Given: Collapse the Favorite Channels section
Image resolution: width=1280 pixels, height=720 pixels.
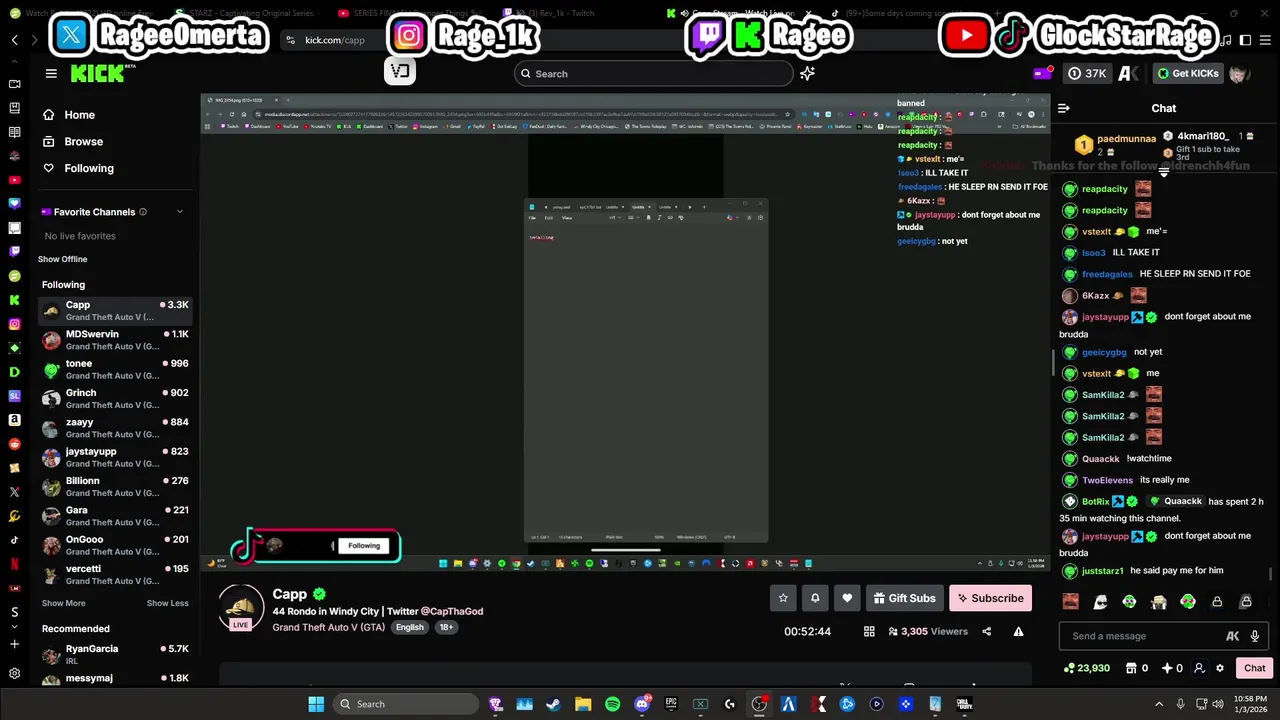Looking at the screenshot, I should click(180, 212).
